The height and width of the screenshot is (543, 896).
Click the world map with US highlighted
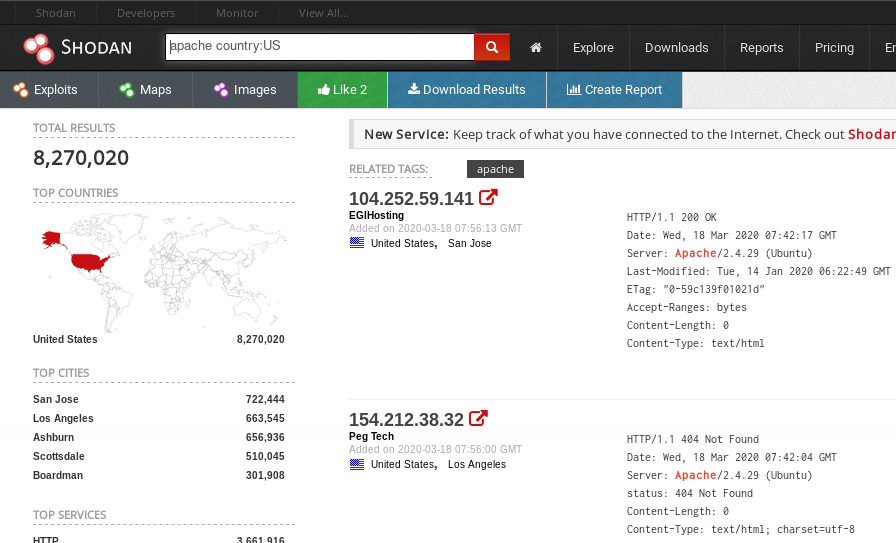[163, 272]
